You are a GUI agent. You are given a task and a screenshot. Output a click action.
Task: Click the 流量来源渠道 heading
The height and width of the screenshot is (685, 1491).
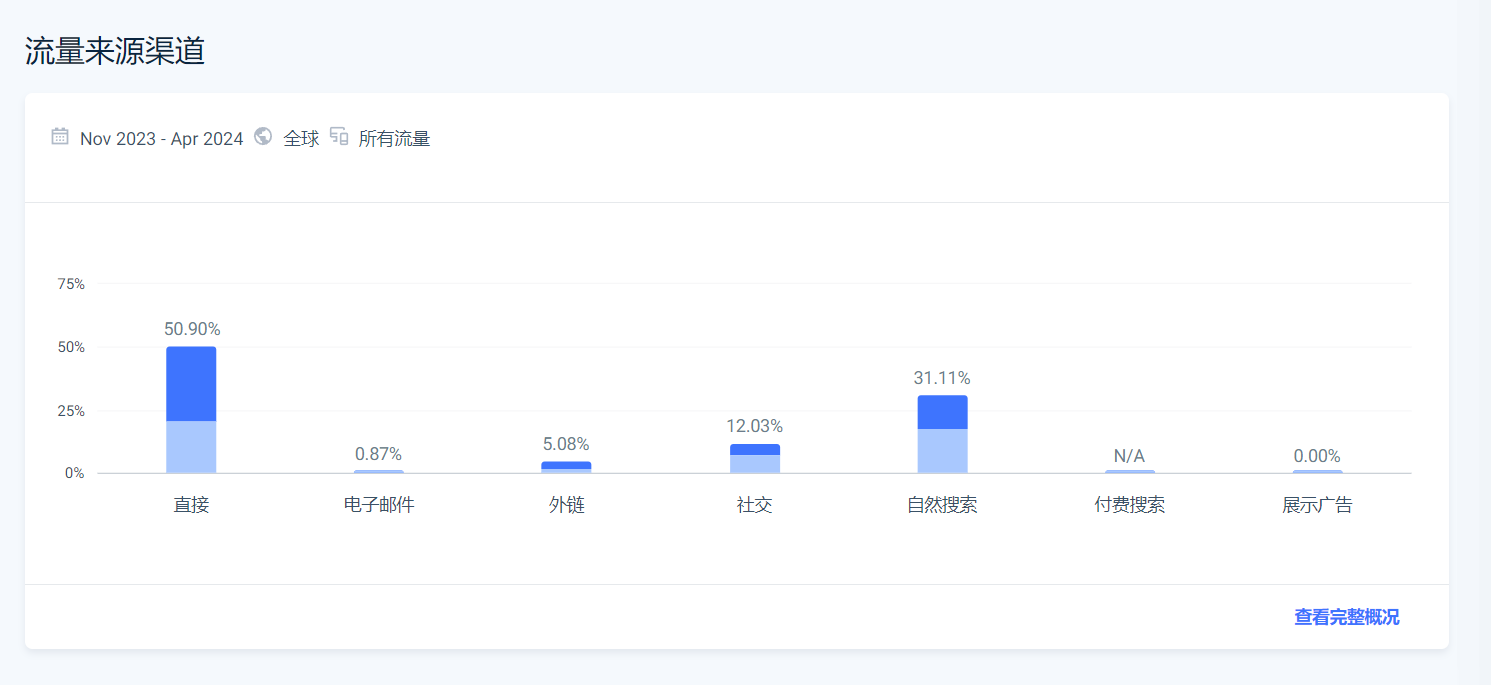115,51
